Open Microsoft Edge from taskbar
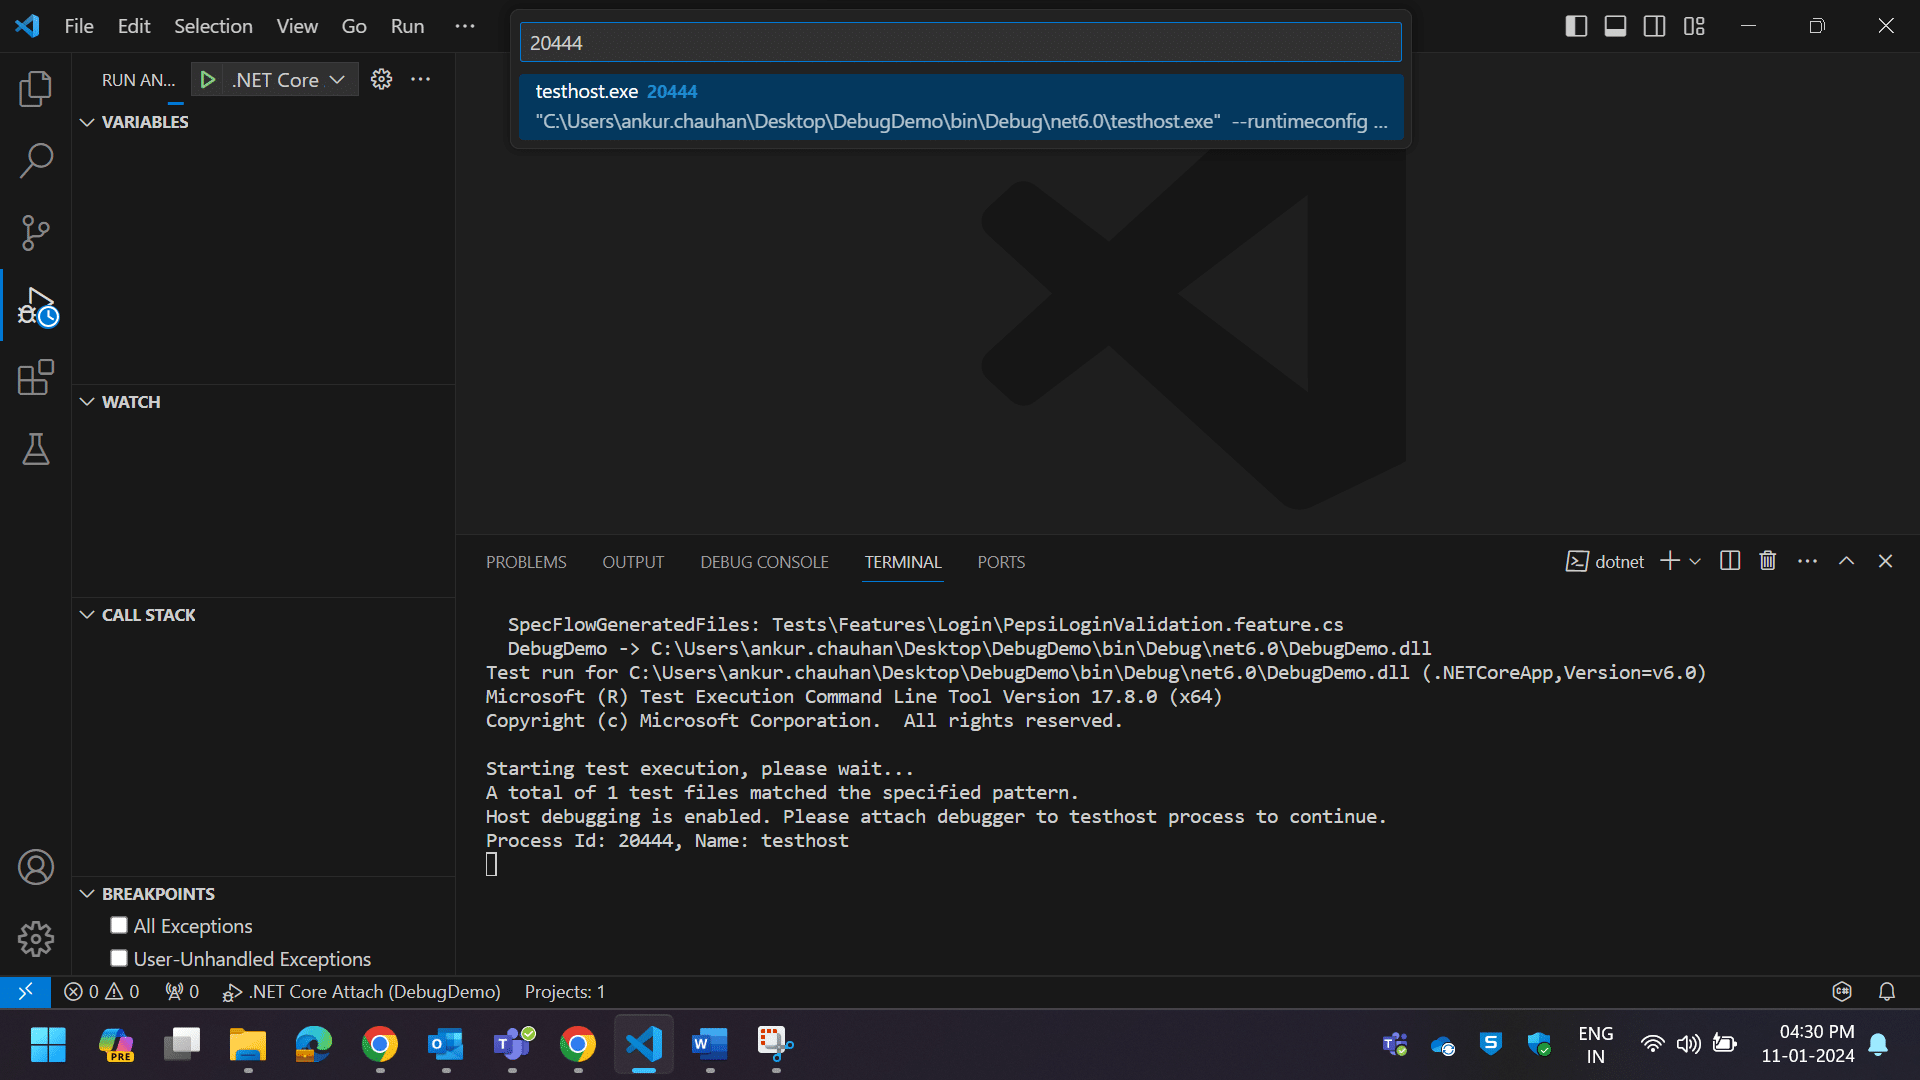This screenshot has width=1920, height=1080. click(x=313, y=1045)
